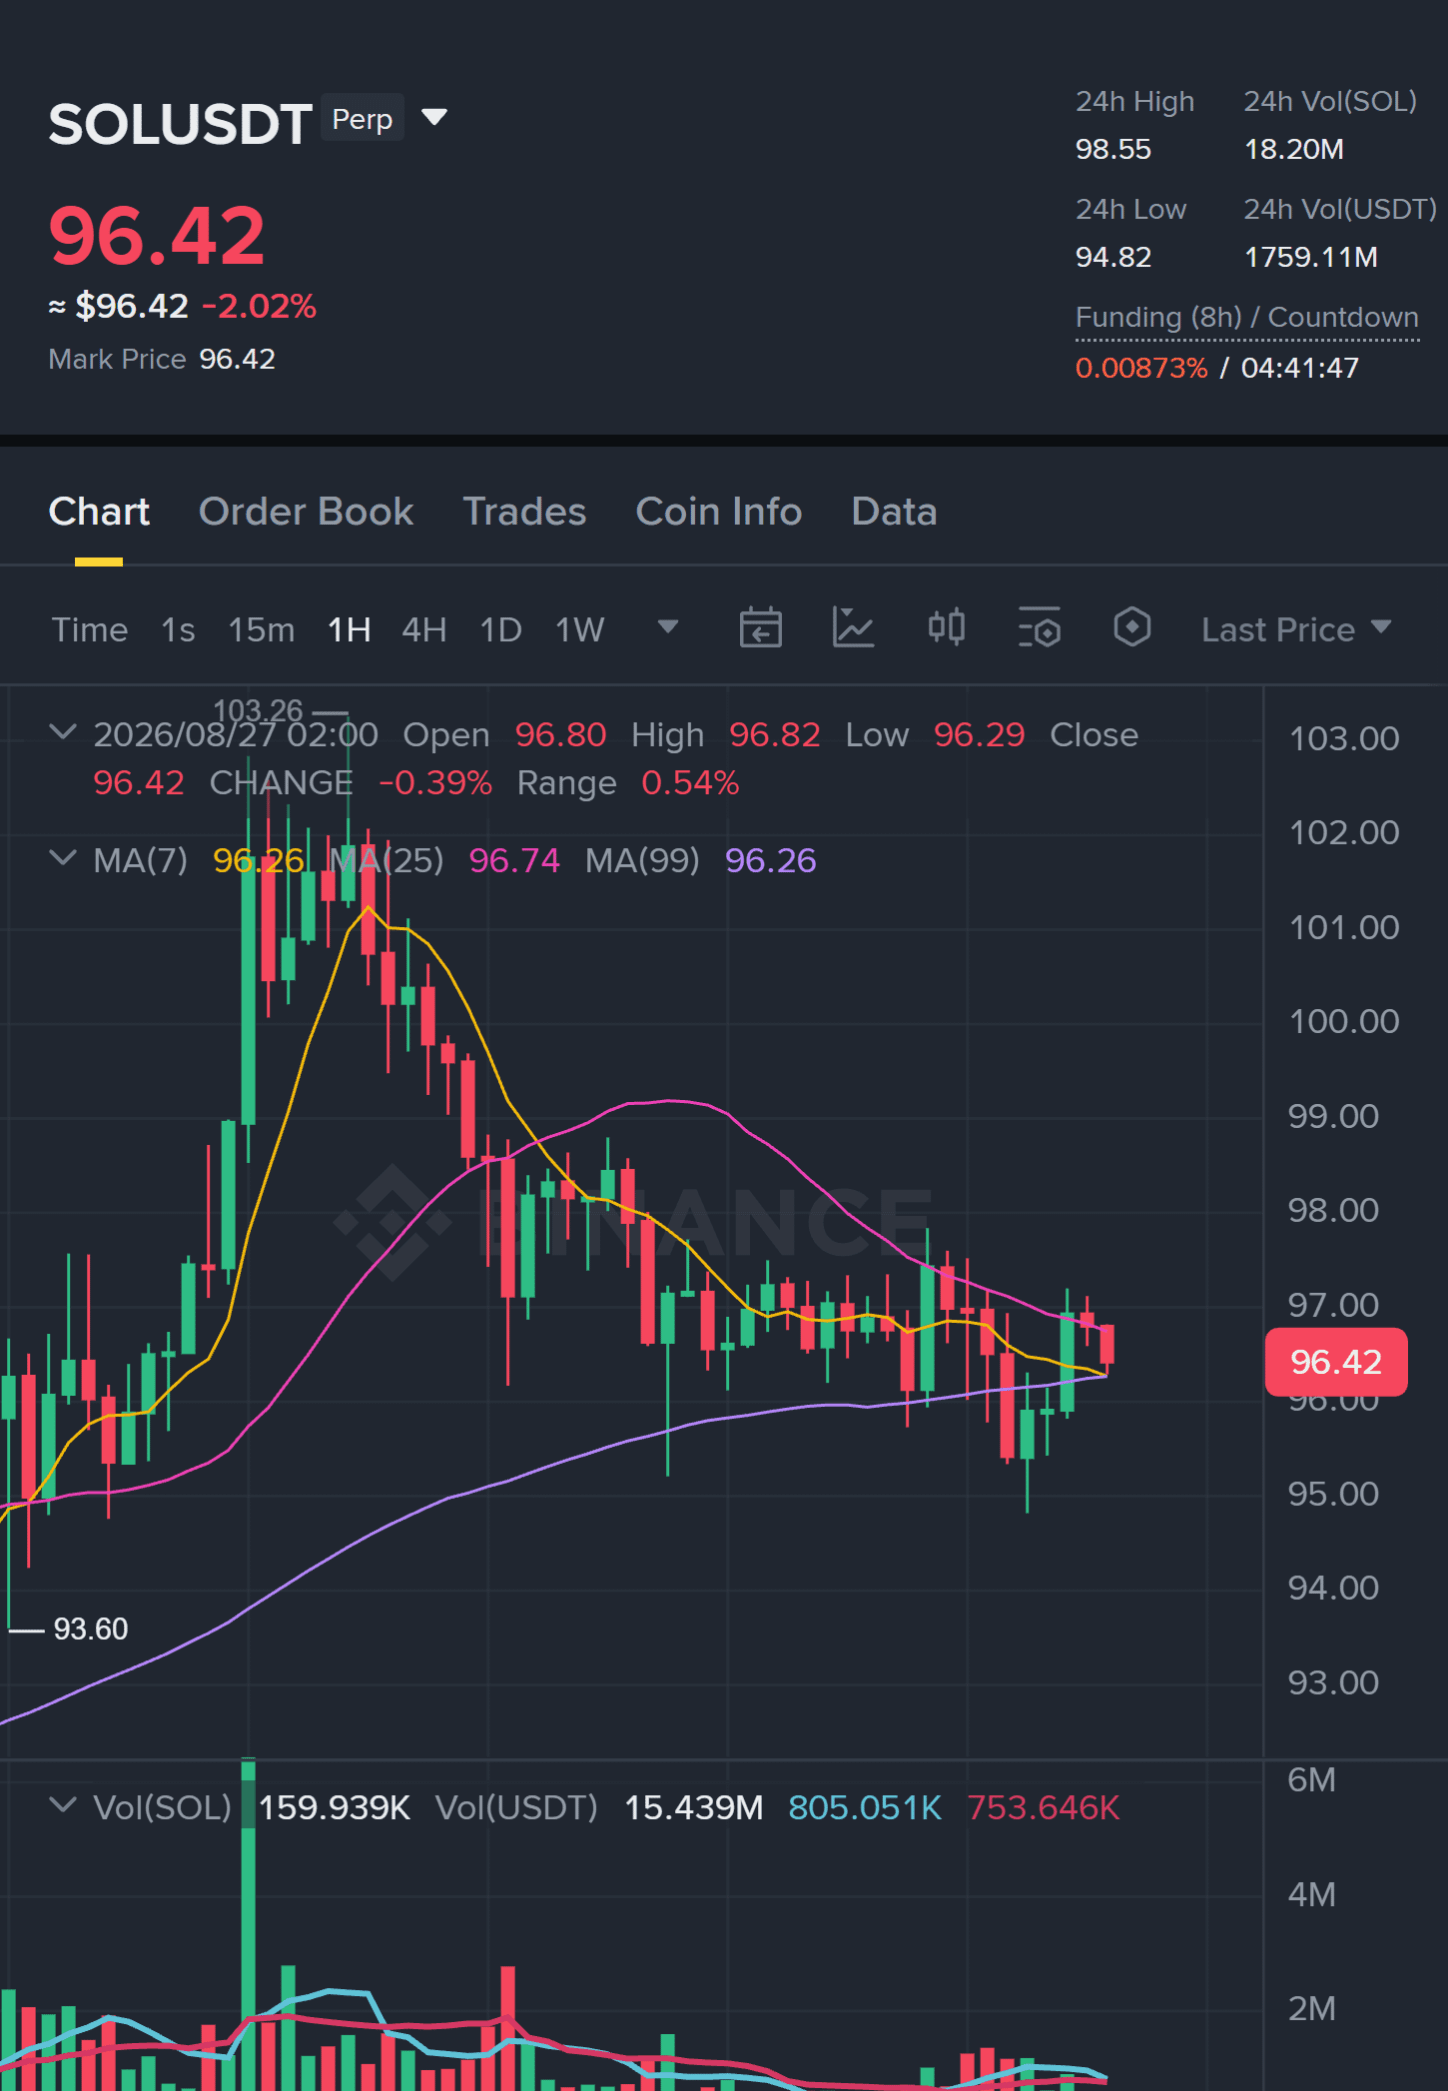Click the MA(99) value 96.26
This screenshot has height=2091, width=1448.
click(770, 860)
